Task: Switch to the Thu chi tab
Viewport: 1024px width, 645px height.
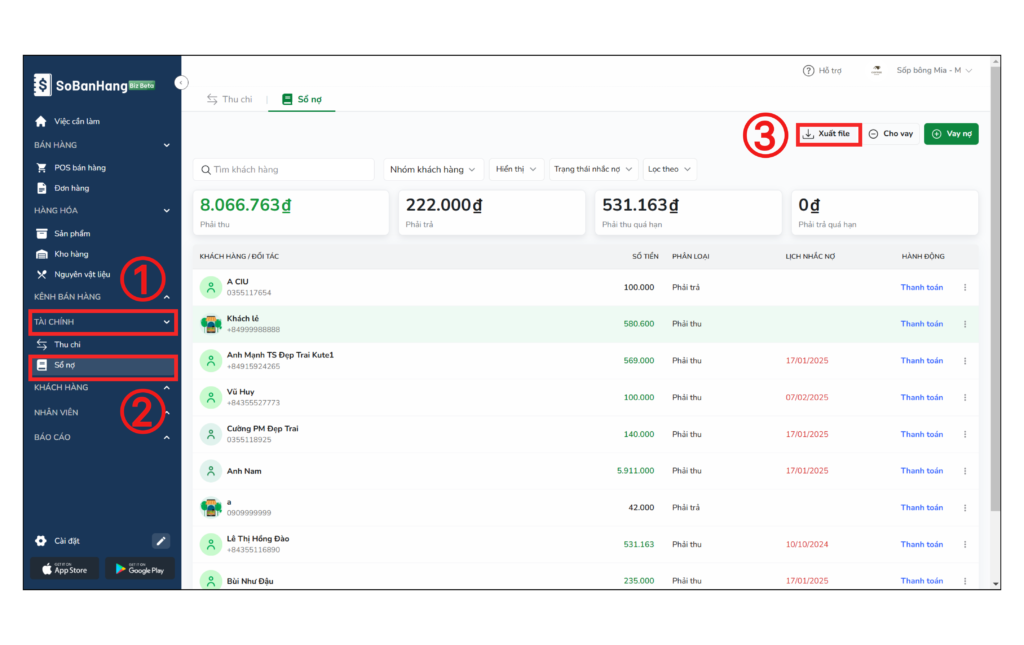Action: point(229,99)
